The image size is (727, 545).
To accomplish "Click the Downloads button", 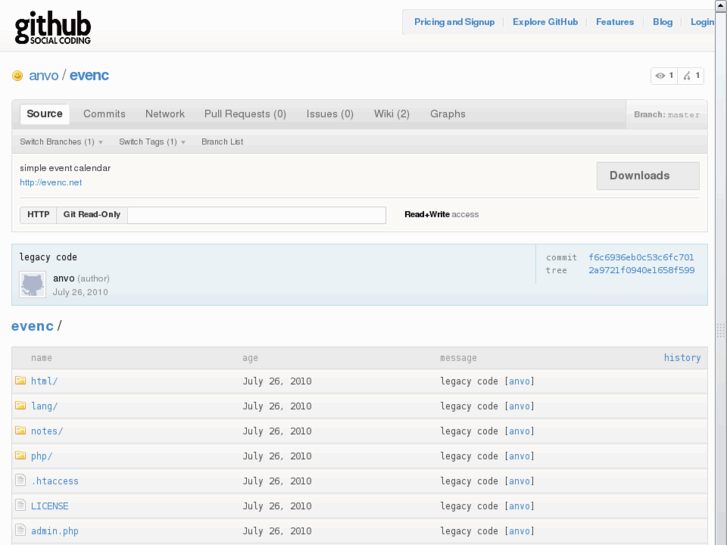I will pos(648,176).
